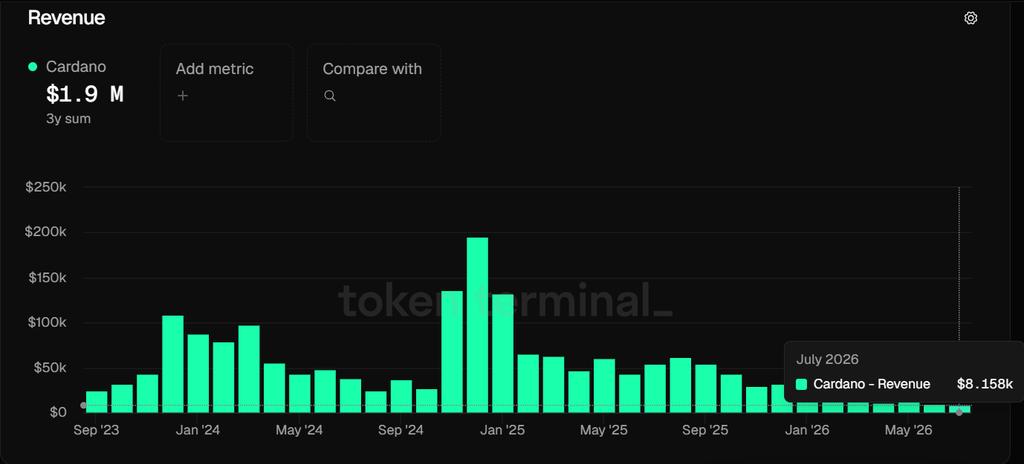Click the Jan '25 x-axis label
The height and width of the screenshot is (464, 1024).
coord(502,431)
